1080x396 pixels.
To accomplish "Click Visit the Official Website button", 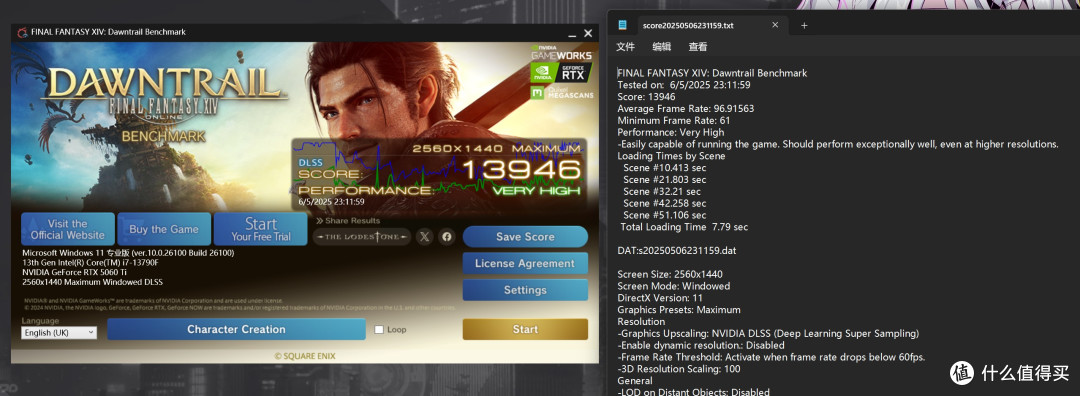I will tap(68, 229).
